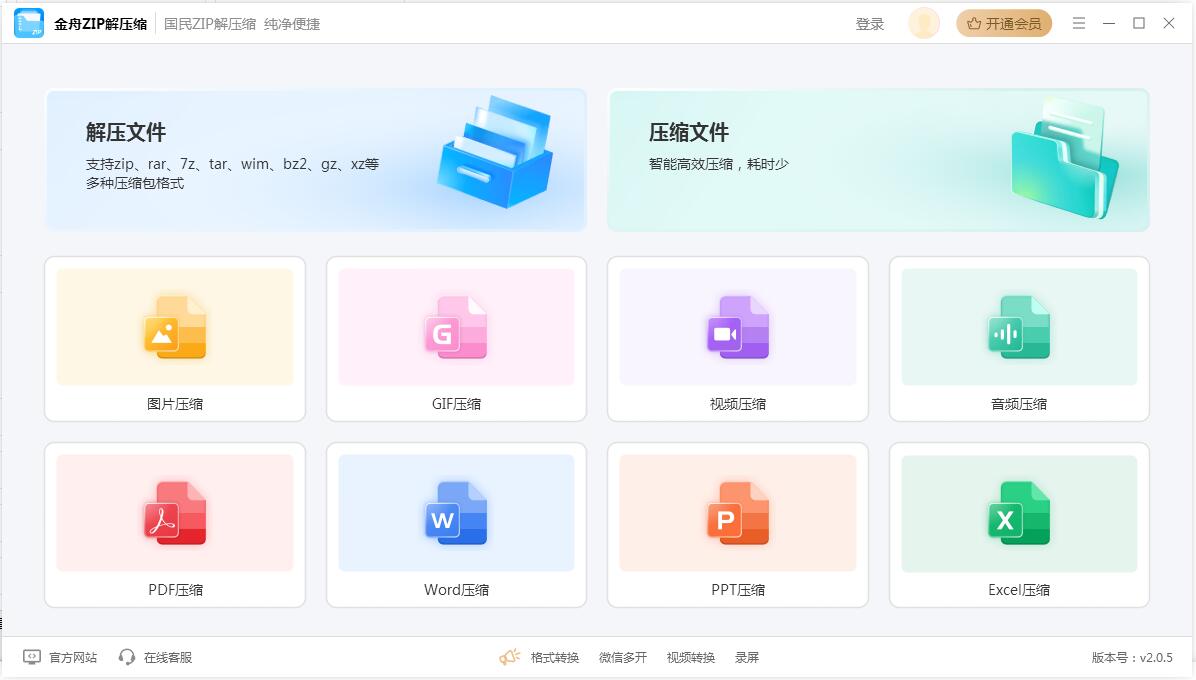Close the 金舟ZIP解压缩 window
This screenshot has height=680, width=1196.
click(1169, 24)
